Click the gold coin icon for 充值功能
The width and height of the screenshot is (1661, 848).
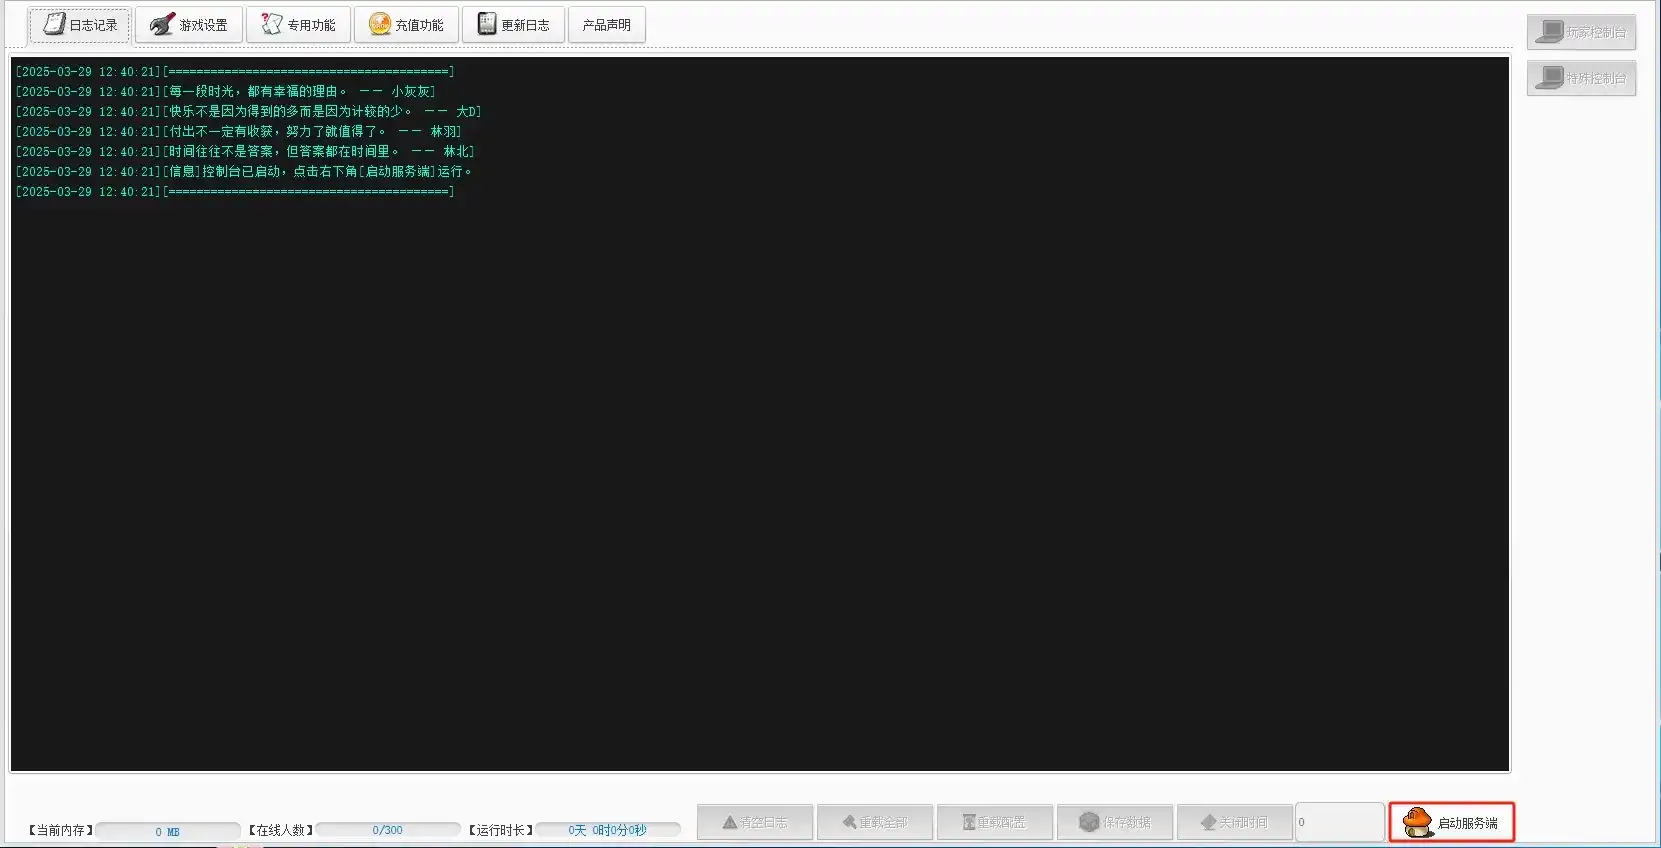point(379,24)
